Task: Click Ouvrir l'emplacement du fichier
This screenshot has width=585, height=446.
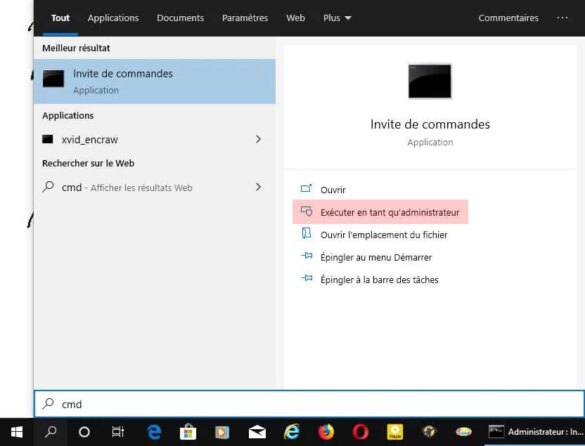Action: [384, 235]
